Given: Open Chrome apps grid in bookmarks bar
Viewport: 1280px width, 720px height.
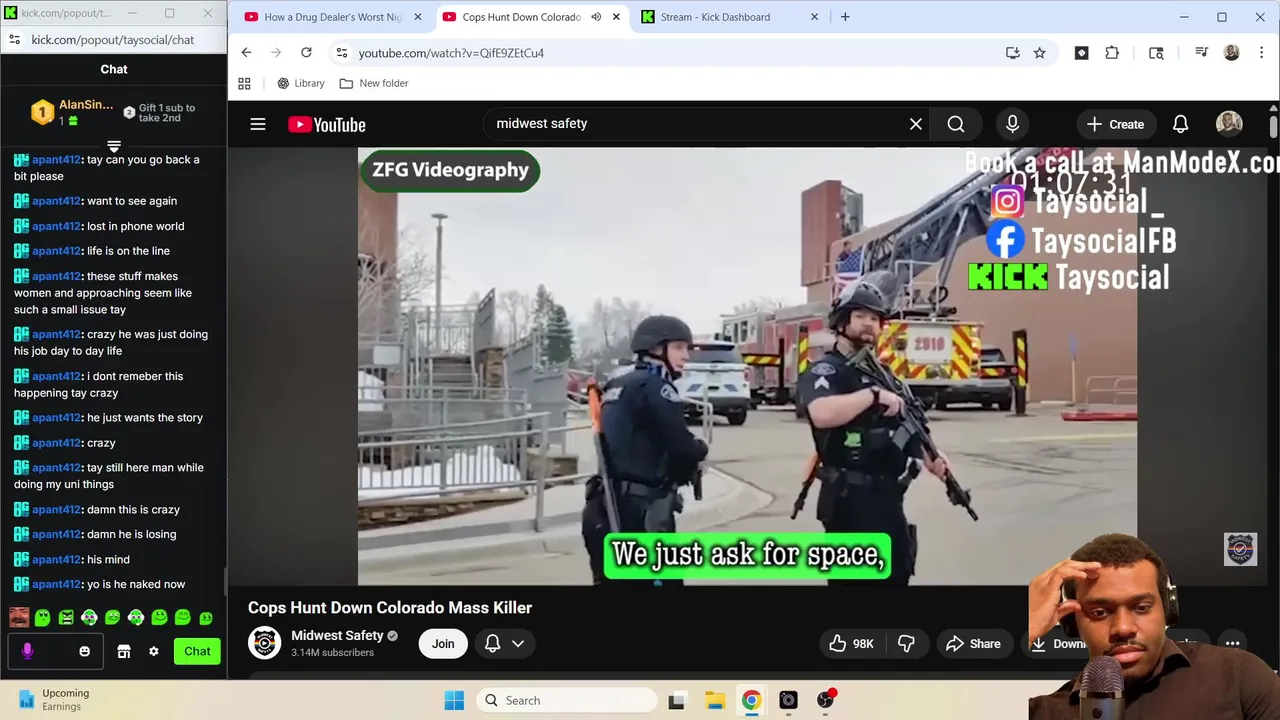Looking at the screenshot, I should tap(244, 84).
